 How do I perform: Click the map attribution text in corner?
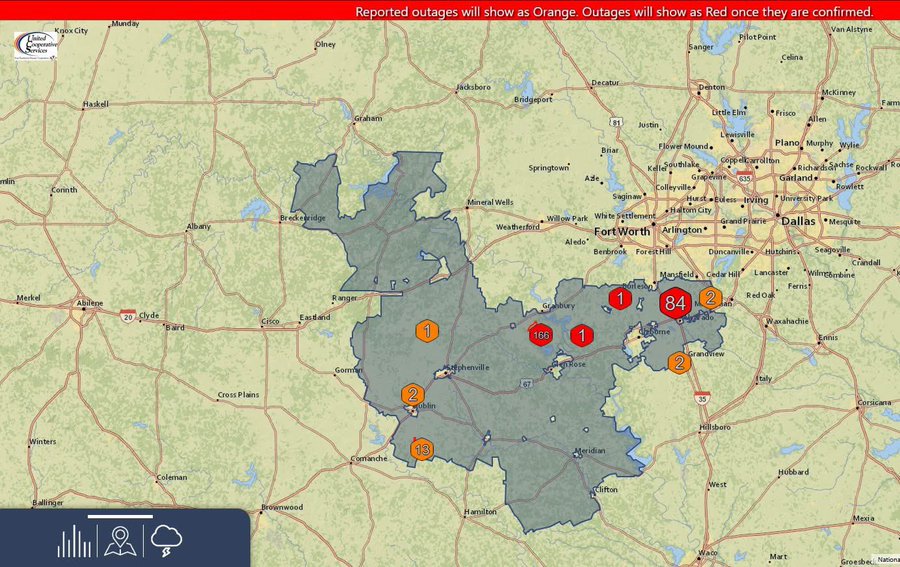(x=887, y=560)
